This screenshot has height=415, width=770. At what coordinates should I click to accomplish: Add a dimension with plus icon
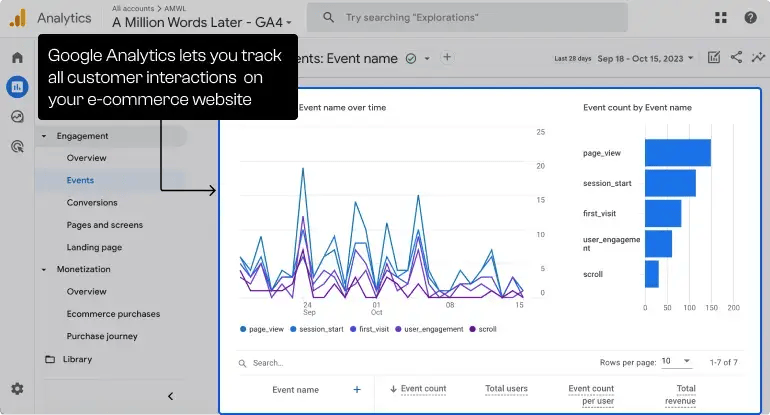pos(357,389)
